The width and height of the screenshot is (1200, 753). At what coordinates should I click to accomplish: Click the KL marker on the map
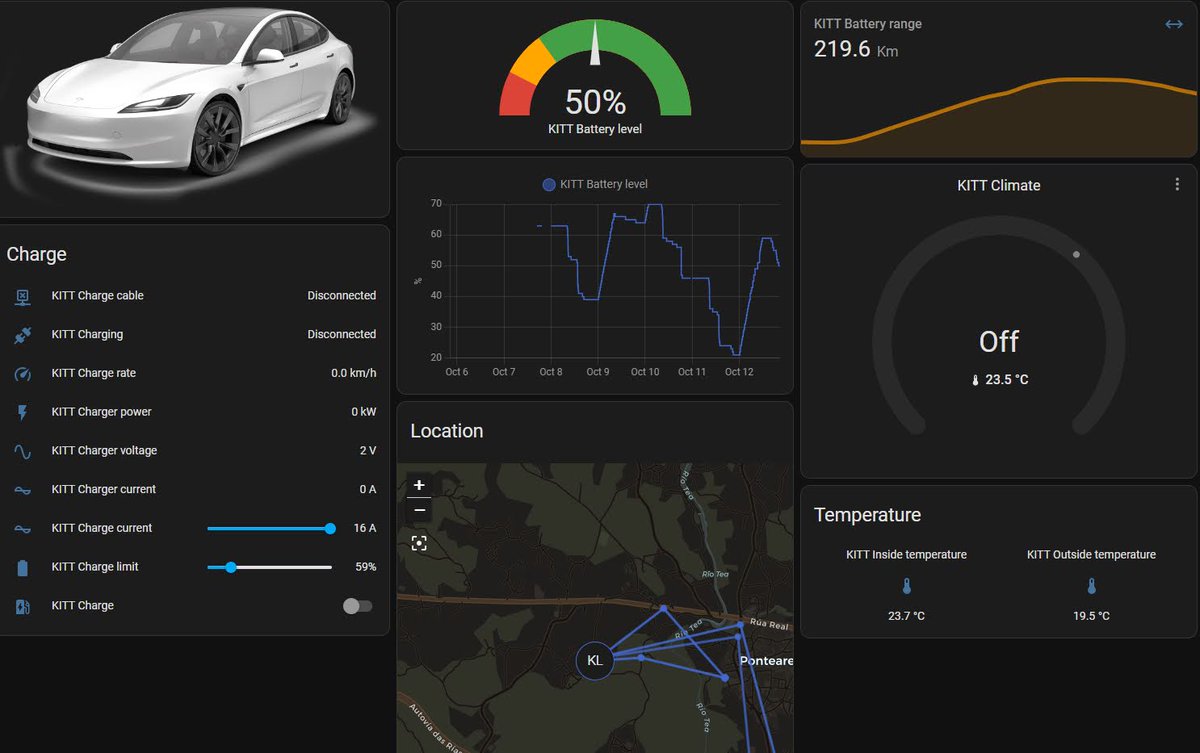tap(595, 661)
